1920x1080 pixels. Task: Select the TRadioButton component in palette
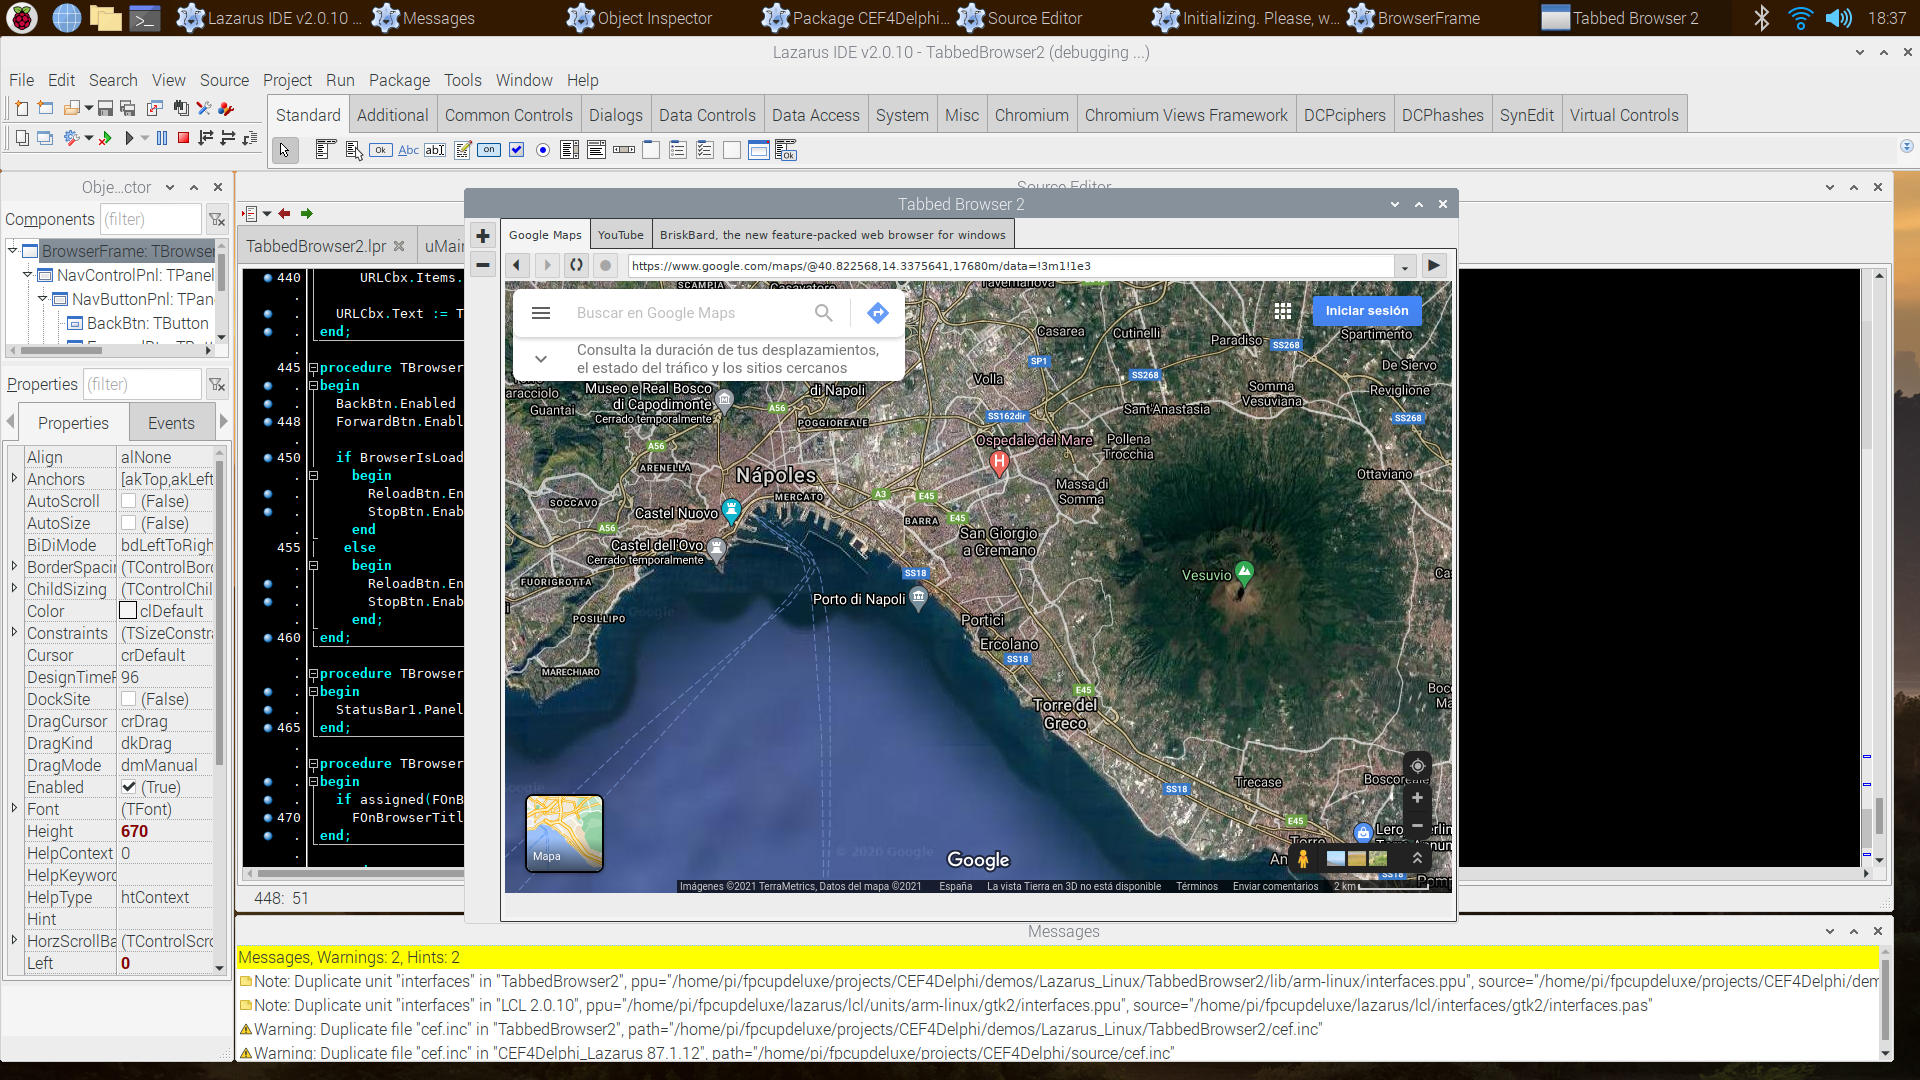pyautogui.click(x=543, y=150)
